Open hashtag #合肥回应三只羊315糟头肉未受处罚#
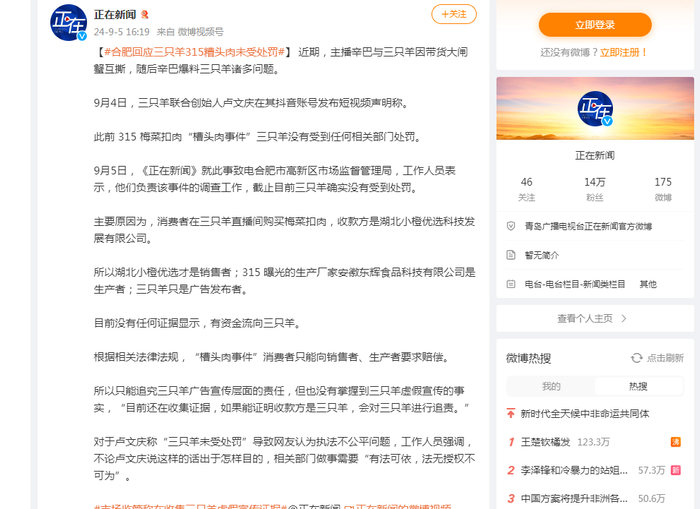This screenshot has height=509, width=700. coord(194,52)
